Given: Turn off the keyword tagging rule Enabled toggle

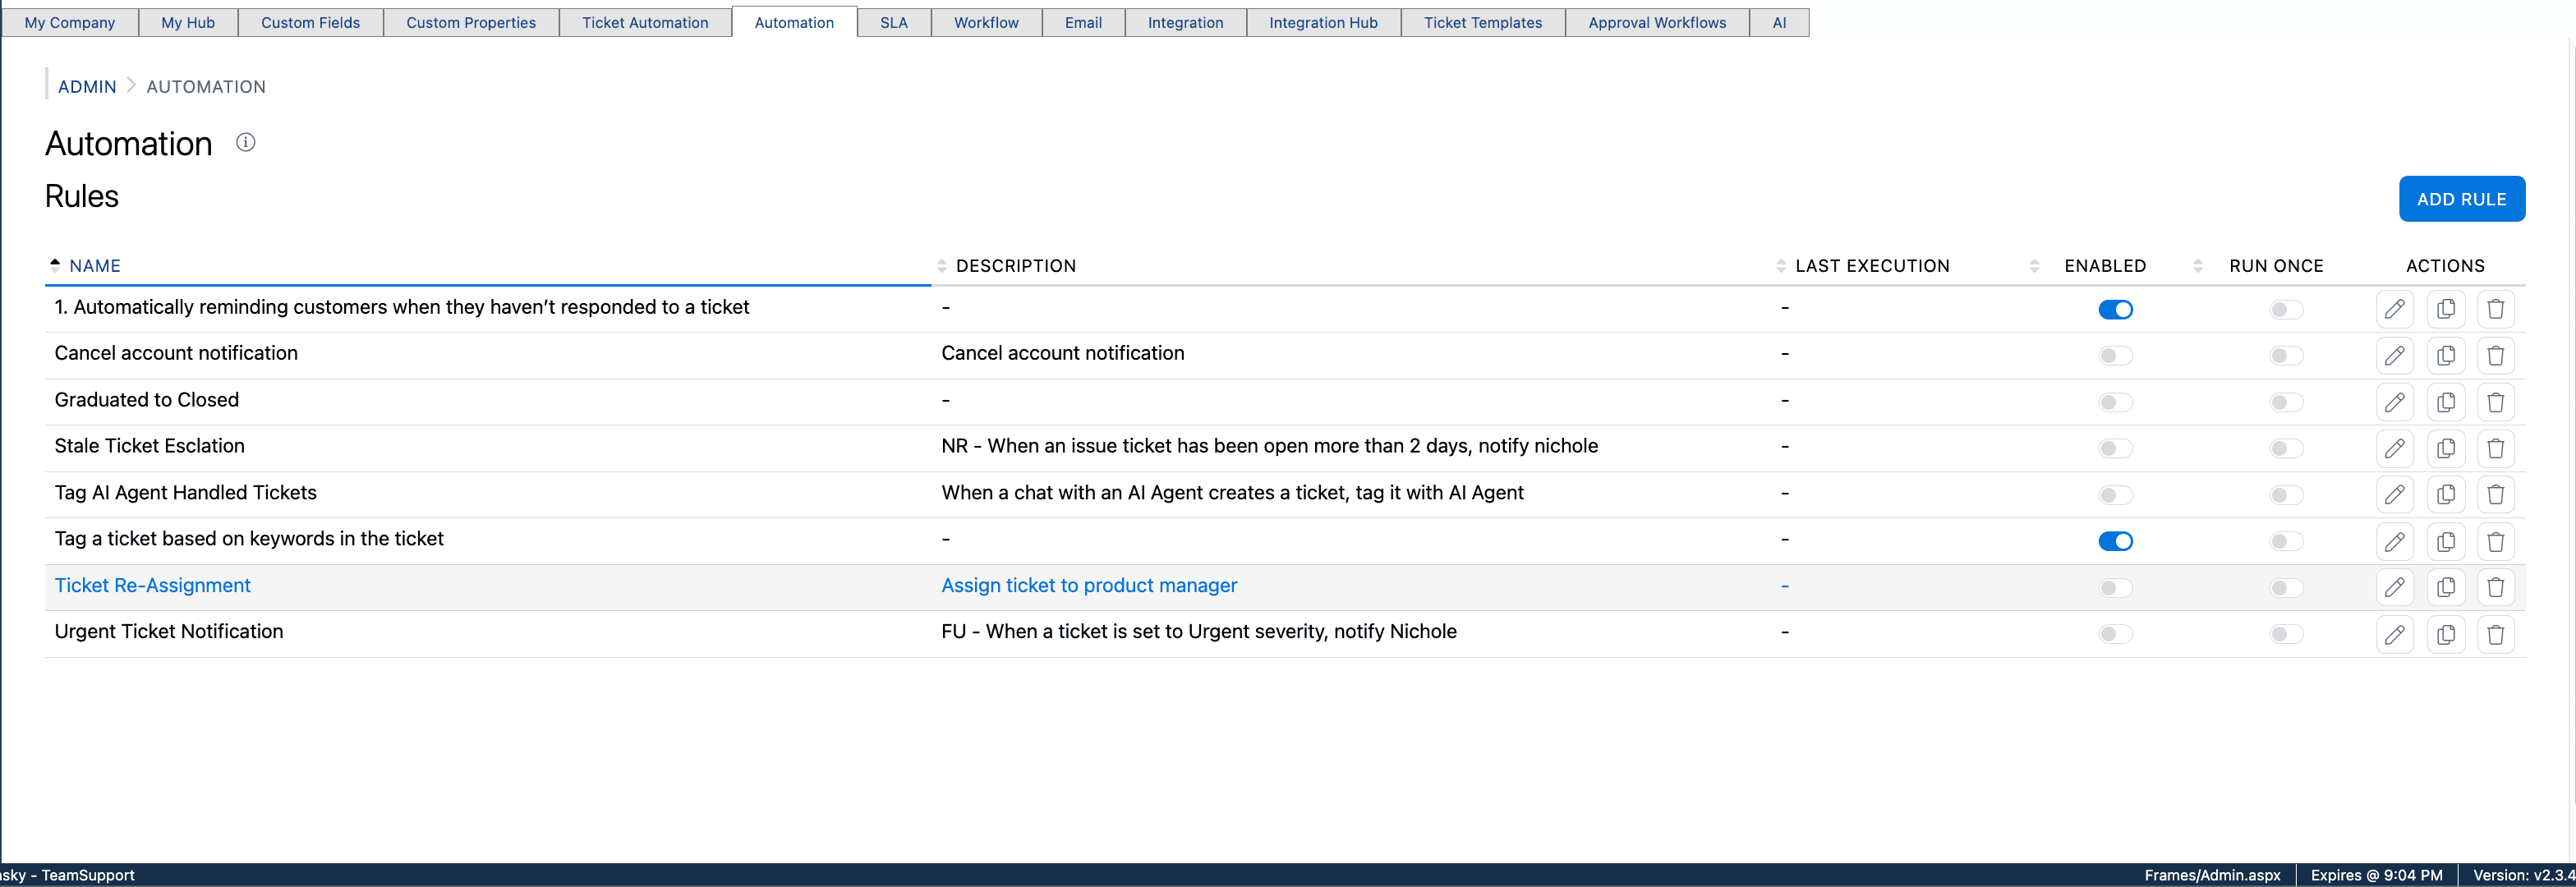Looking at the screenshot, I should tap(2115, 541).
